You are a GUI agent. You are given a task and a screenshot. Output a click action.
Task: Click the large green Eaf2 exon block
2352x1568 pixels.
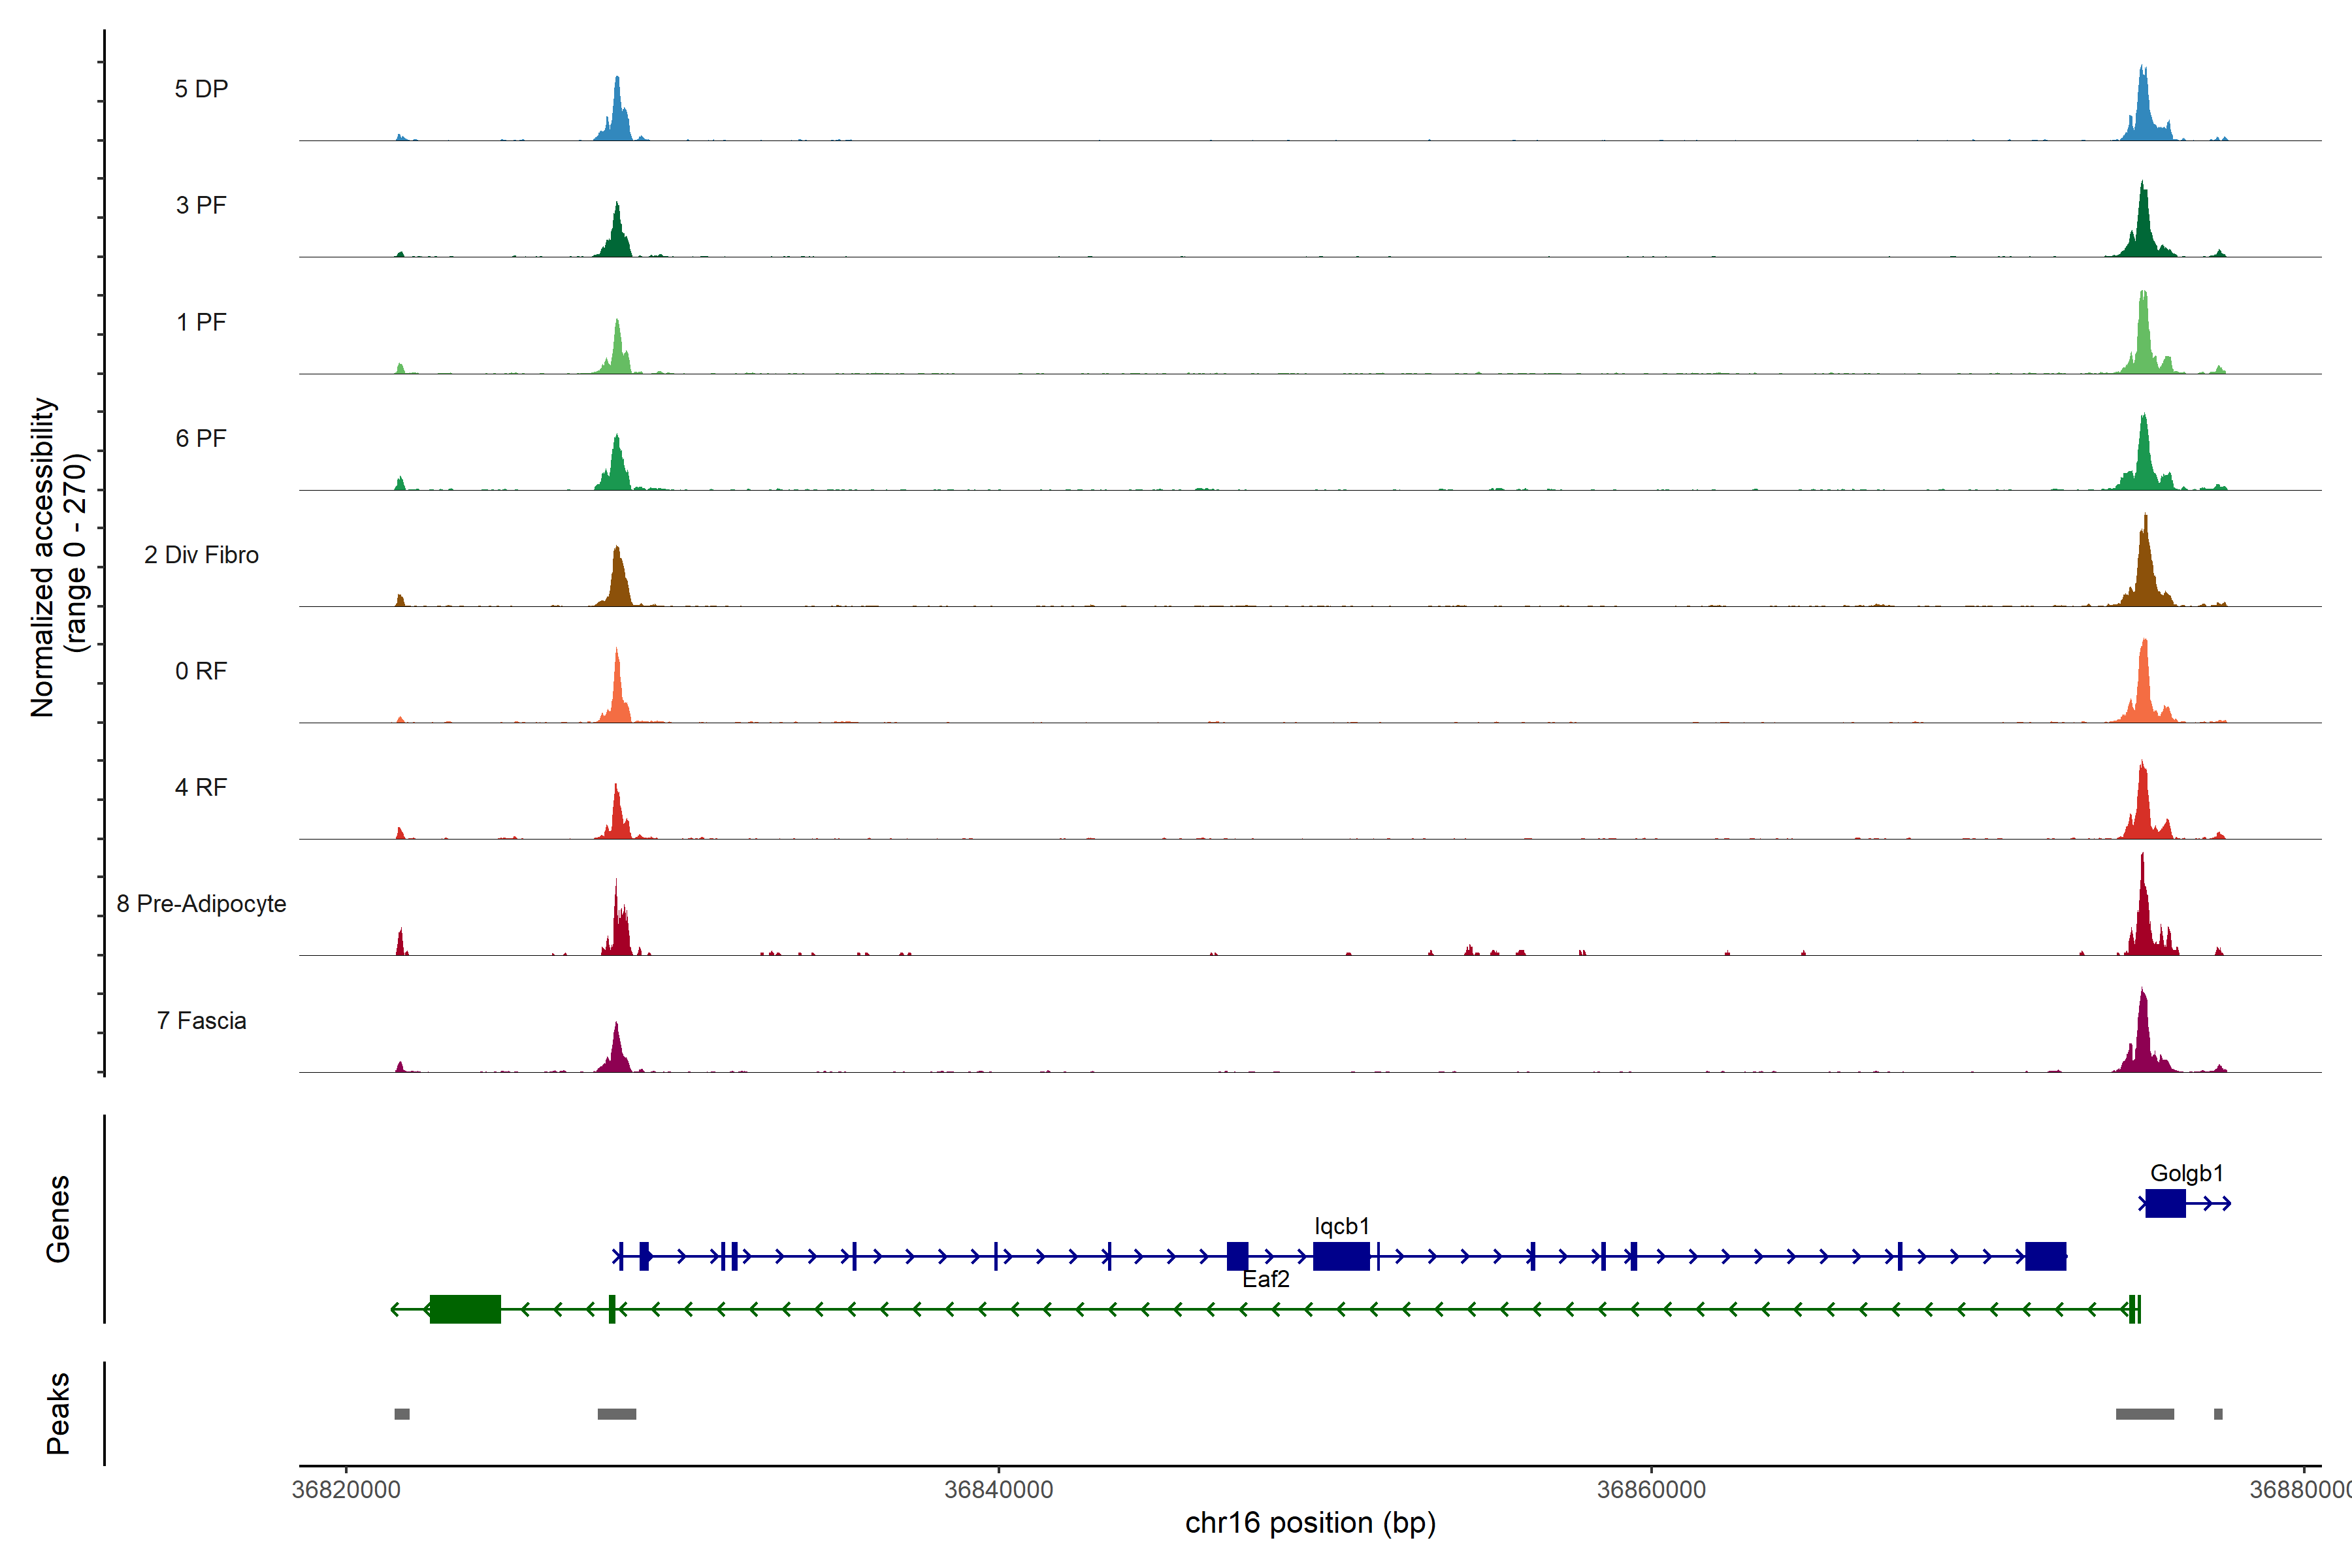coord(465,1309)
